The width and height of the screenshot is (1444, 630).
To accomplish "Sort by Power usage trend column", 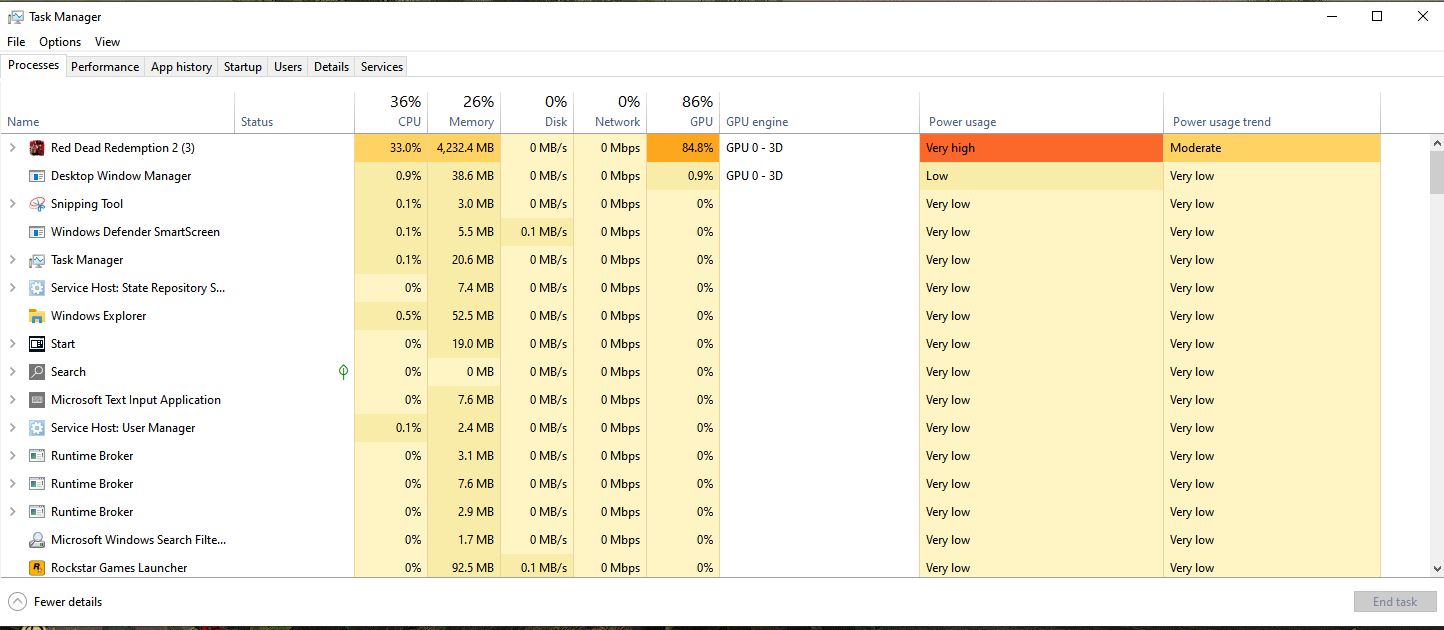I will point(1272,112).
